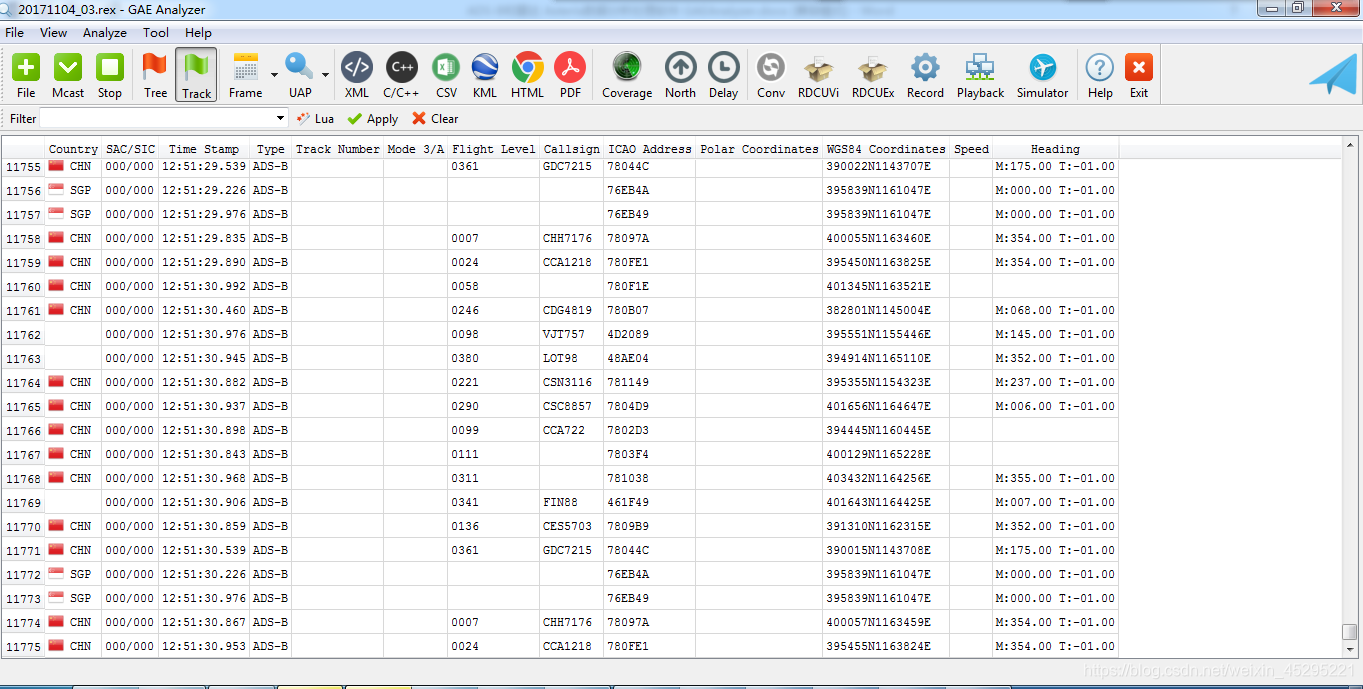Click the Speed column header

pos(971,149)
